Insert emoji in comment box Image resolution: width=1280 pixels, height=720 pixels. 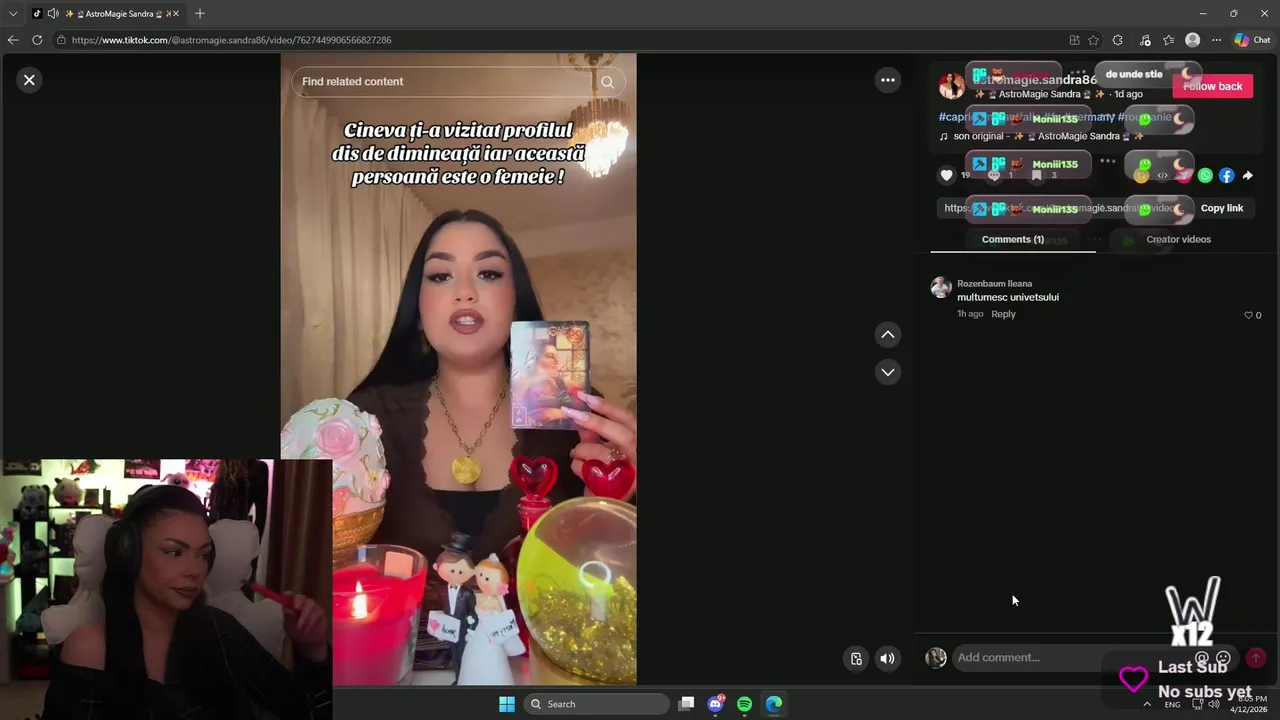click(x=1223, y=658)
